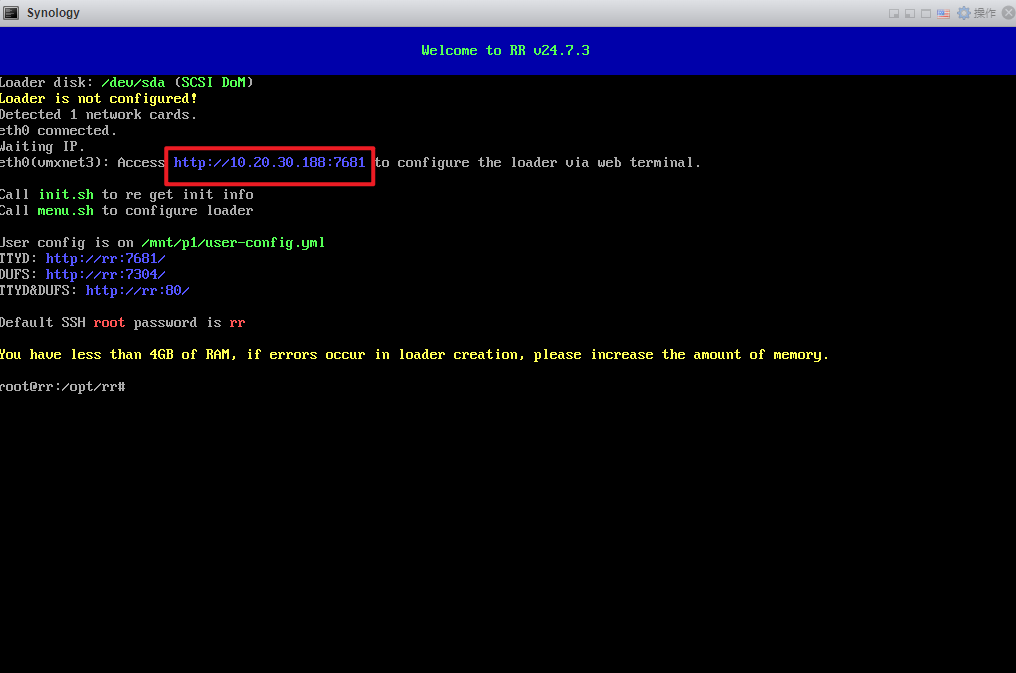Open the http://10.20.30.188:7681 web terminal link
1016x673 pixels.
(x=269, y=162)
